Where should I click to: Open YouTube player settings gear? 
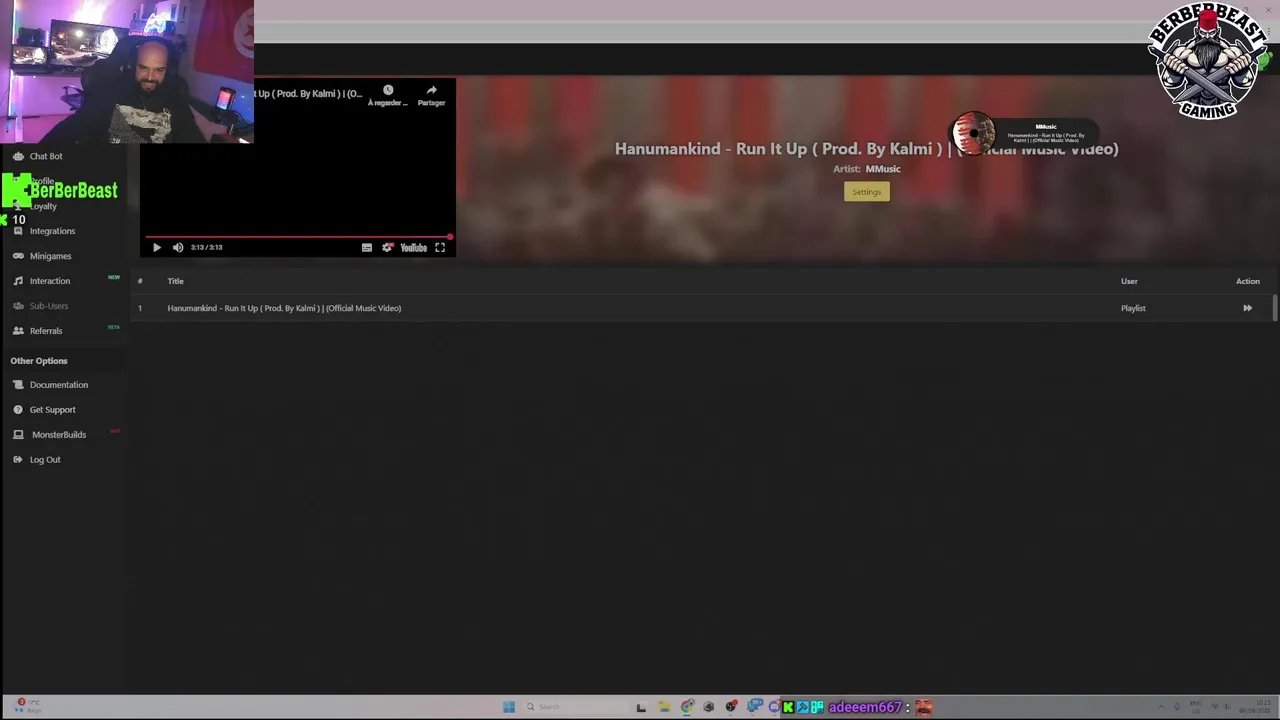(x=387, y=248)
